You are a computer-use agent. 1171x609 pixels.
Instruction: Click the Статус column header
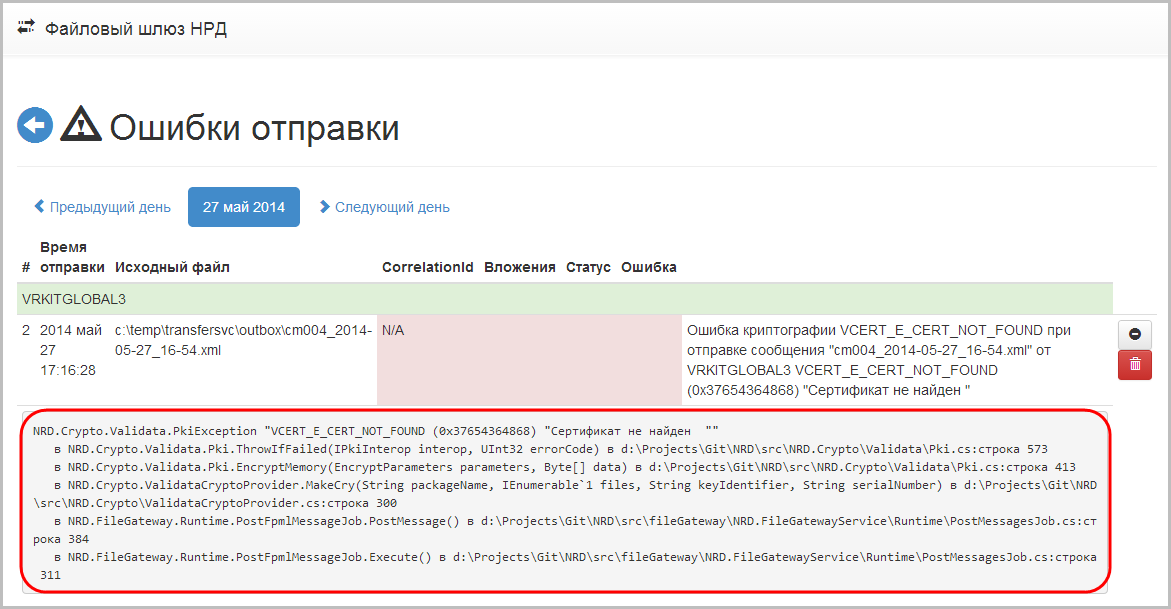[588, 268]
